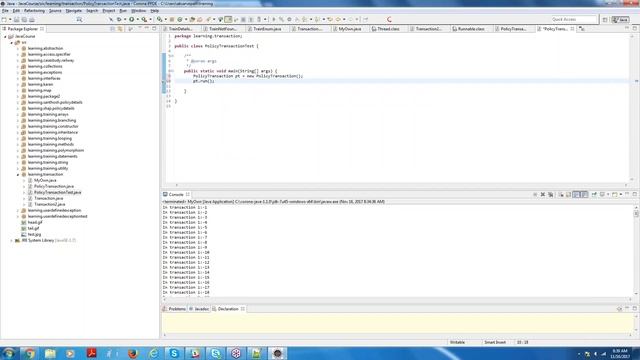The image size is (640, 360).
Task: Open the Help menu
Action: [x=155, y=11]
